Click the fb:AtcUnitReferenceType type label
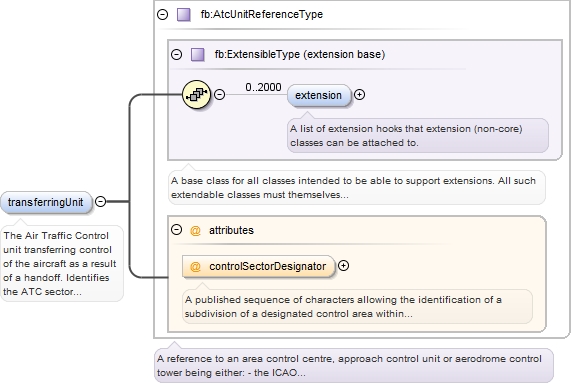Viewport: 572px width, 386px height. click(x=262, y=15)
